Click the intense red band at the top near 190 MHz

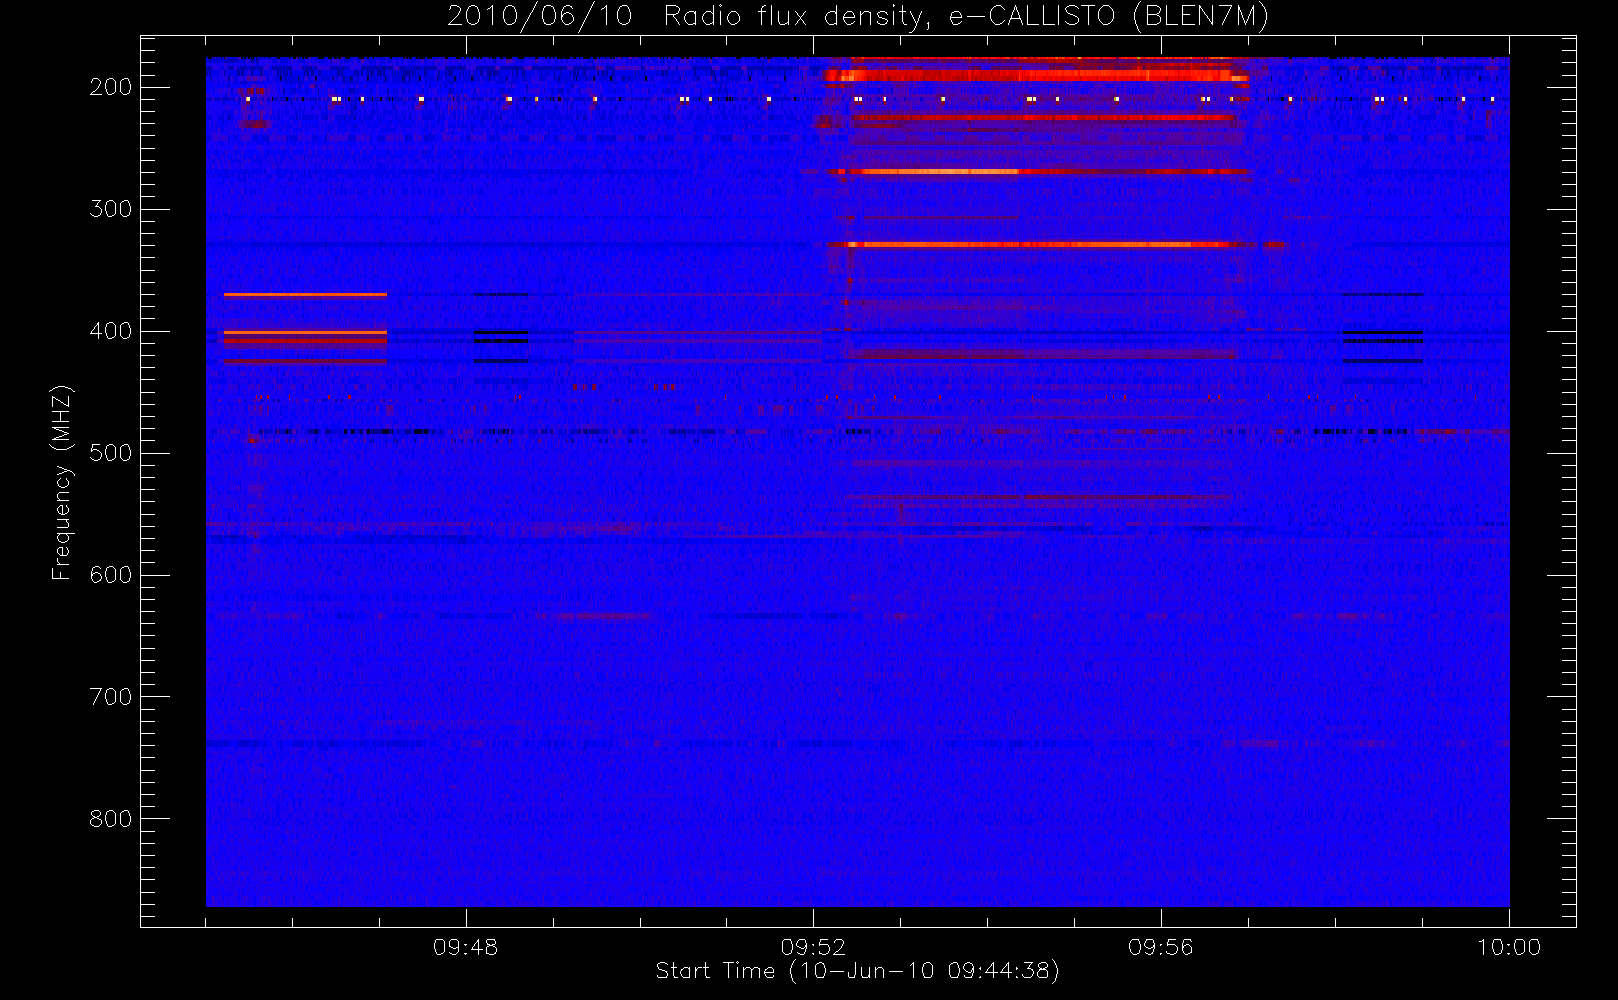1036,74
